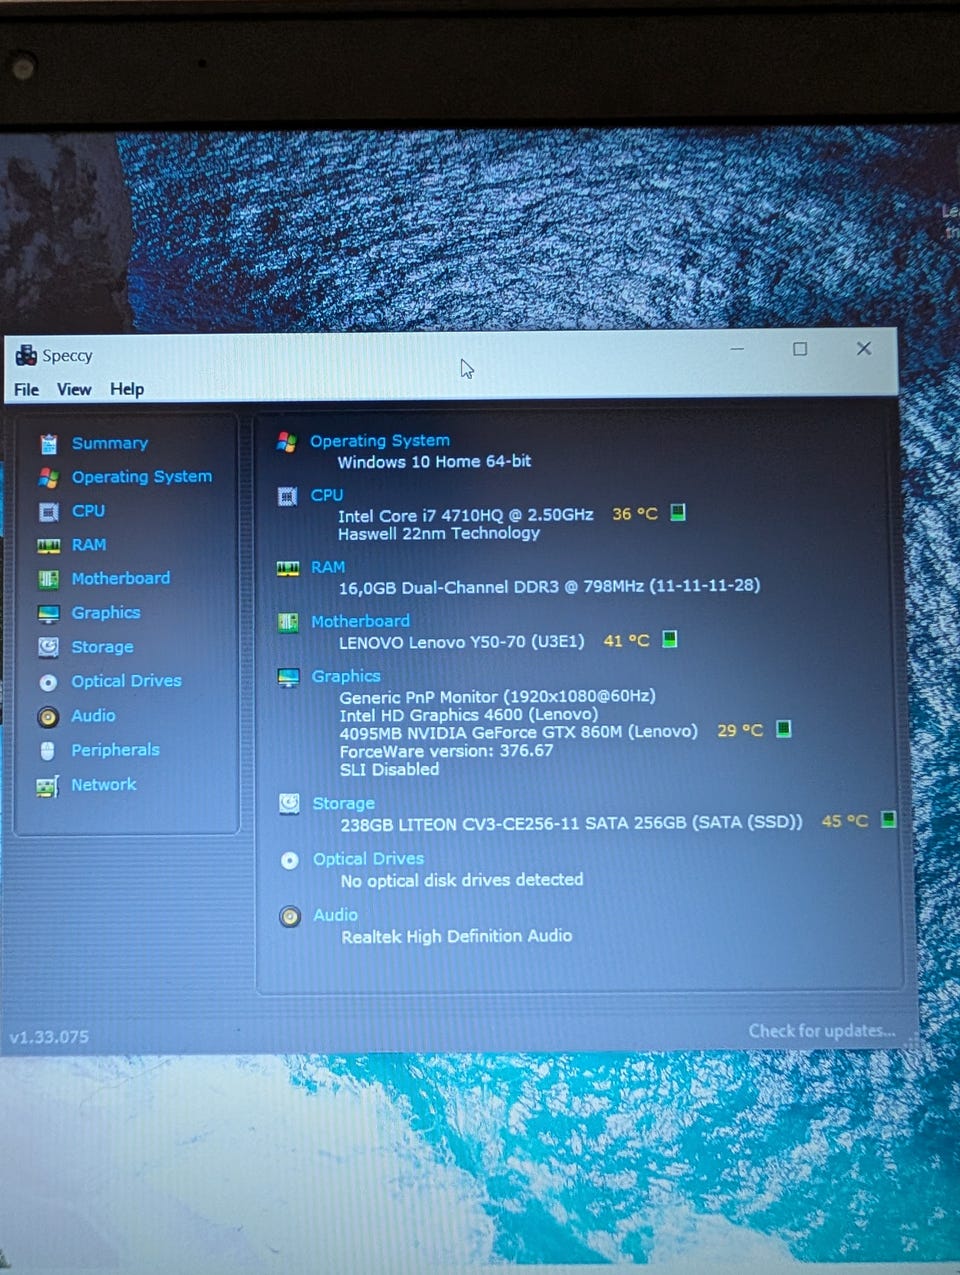Click the sidebar Windows flag icon

tap(48, 478)
